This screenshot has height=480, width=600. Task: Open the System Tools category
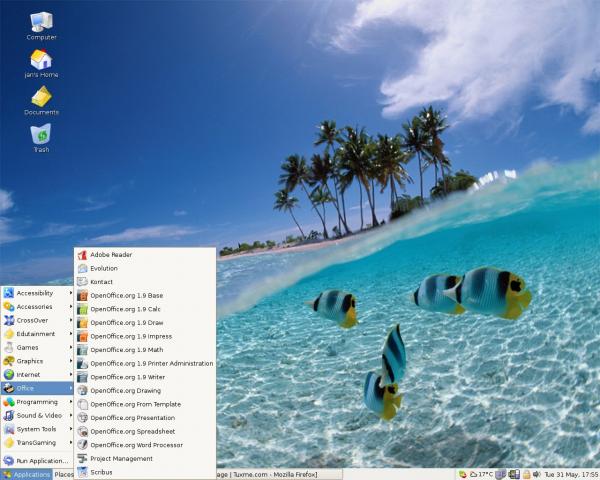click(37, 429)
